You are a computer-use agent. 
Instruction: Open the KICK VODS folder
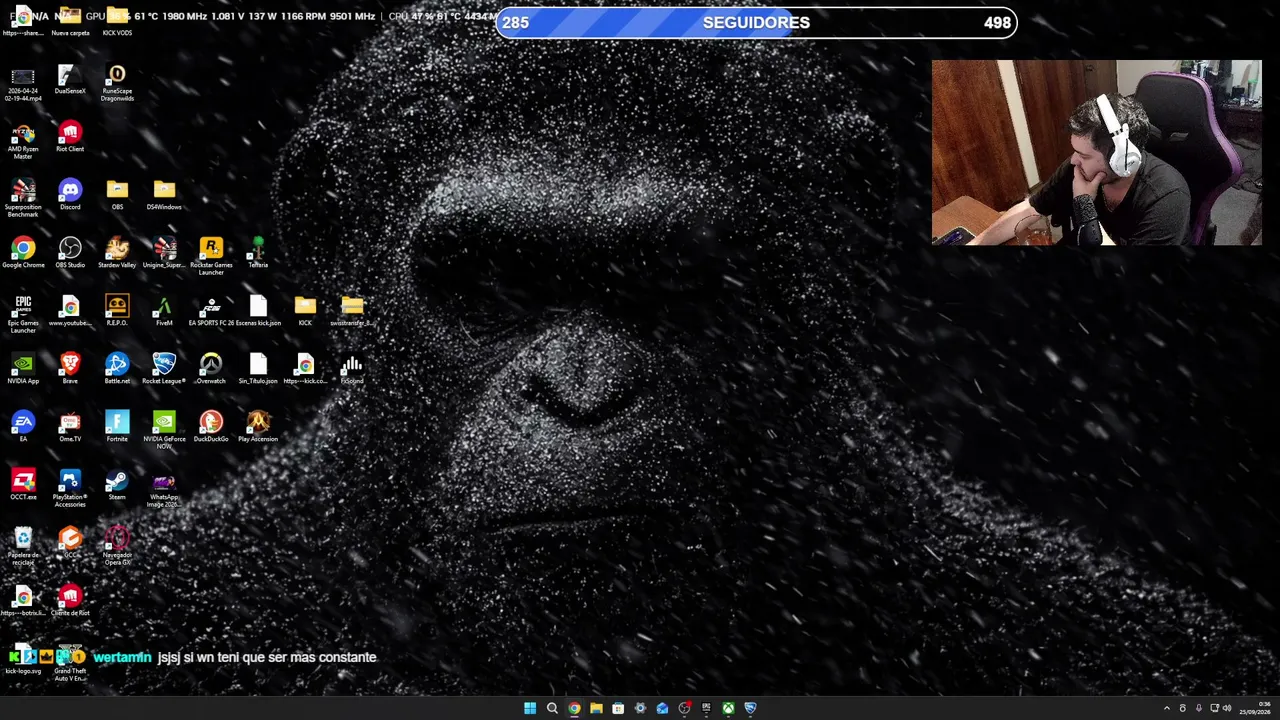(117, 21)
